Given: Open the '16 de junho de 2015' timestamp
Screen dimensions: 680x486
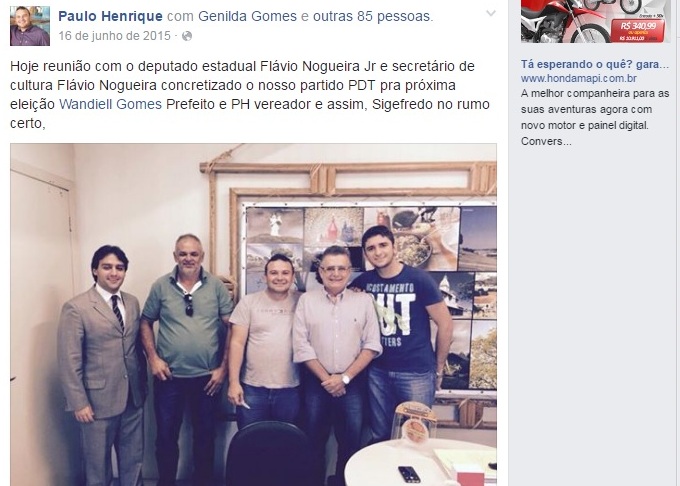Looking at the screenshot, I should (114, 36).
